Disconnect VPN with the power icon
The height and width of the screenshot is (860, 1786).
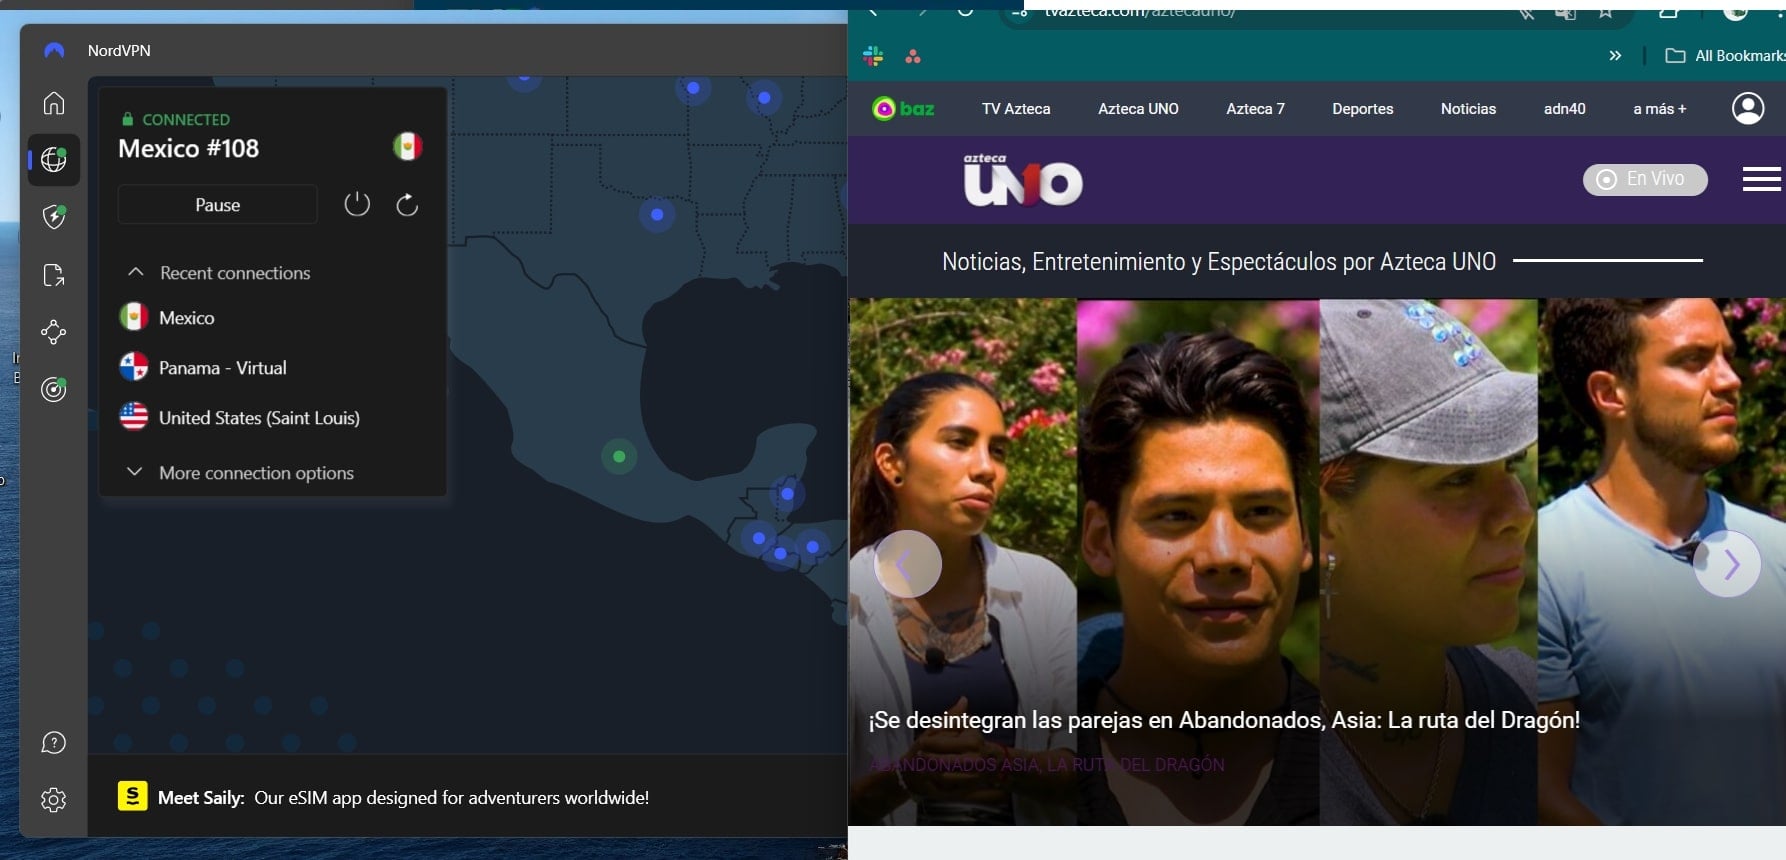(357, 204)
